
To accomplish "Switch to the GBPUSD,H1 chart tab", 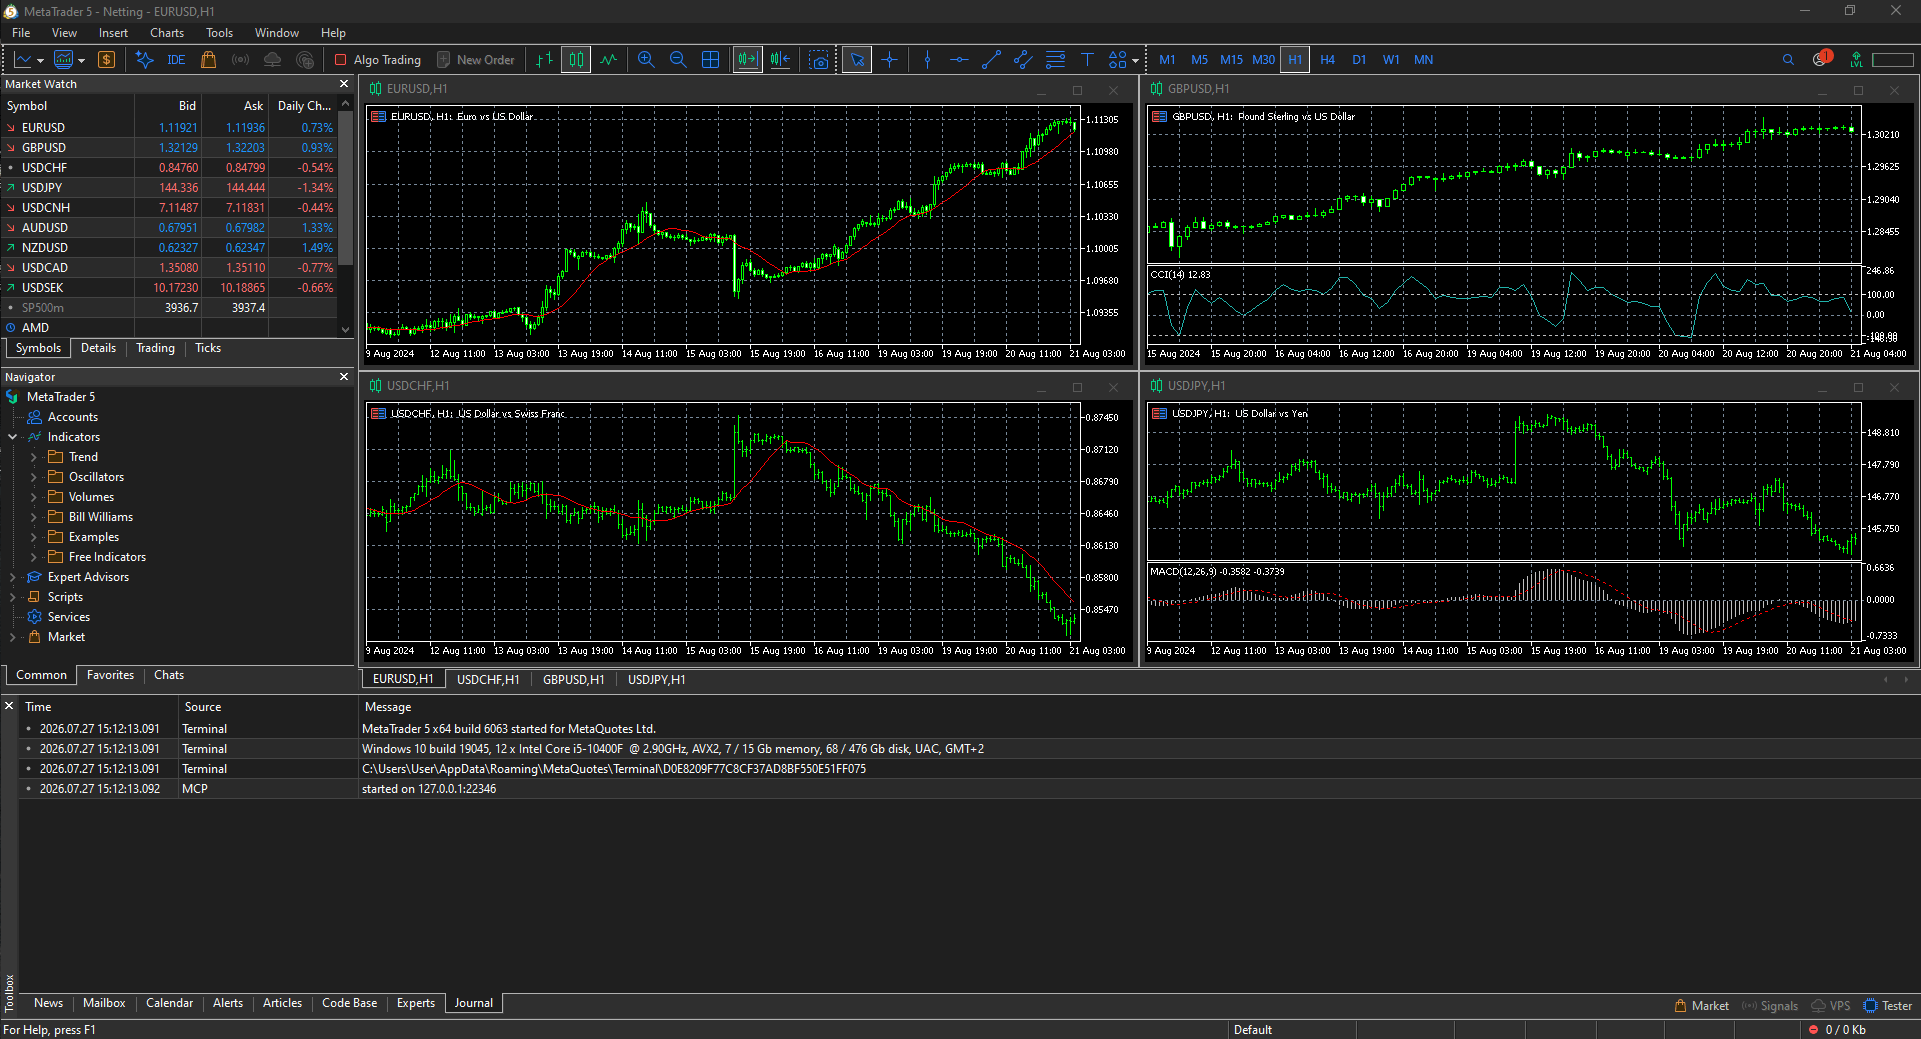I will (x=573, y=679).
